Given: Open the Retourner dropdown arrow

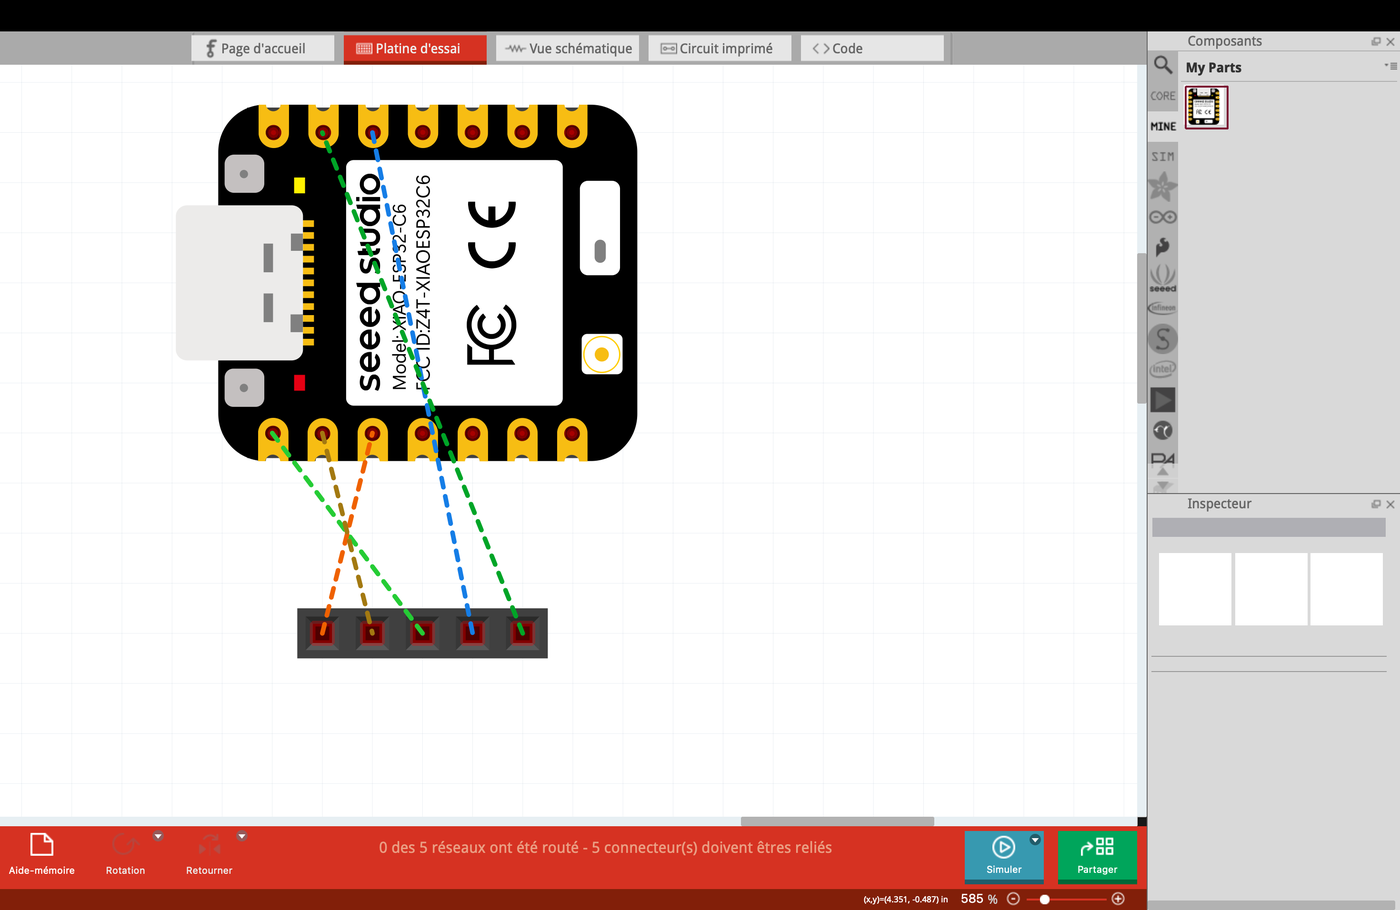Looking at the screenshot, I should click(x=241, y=836).
